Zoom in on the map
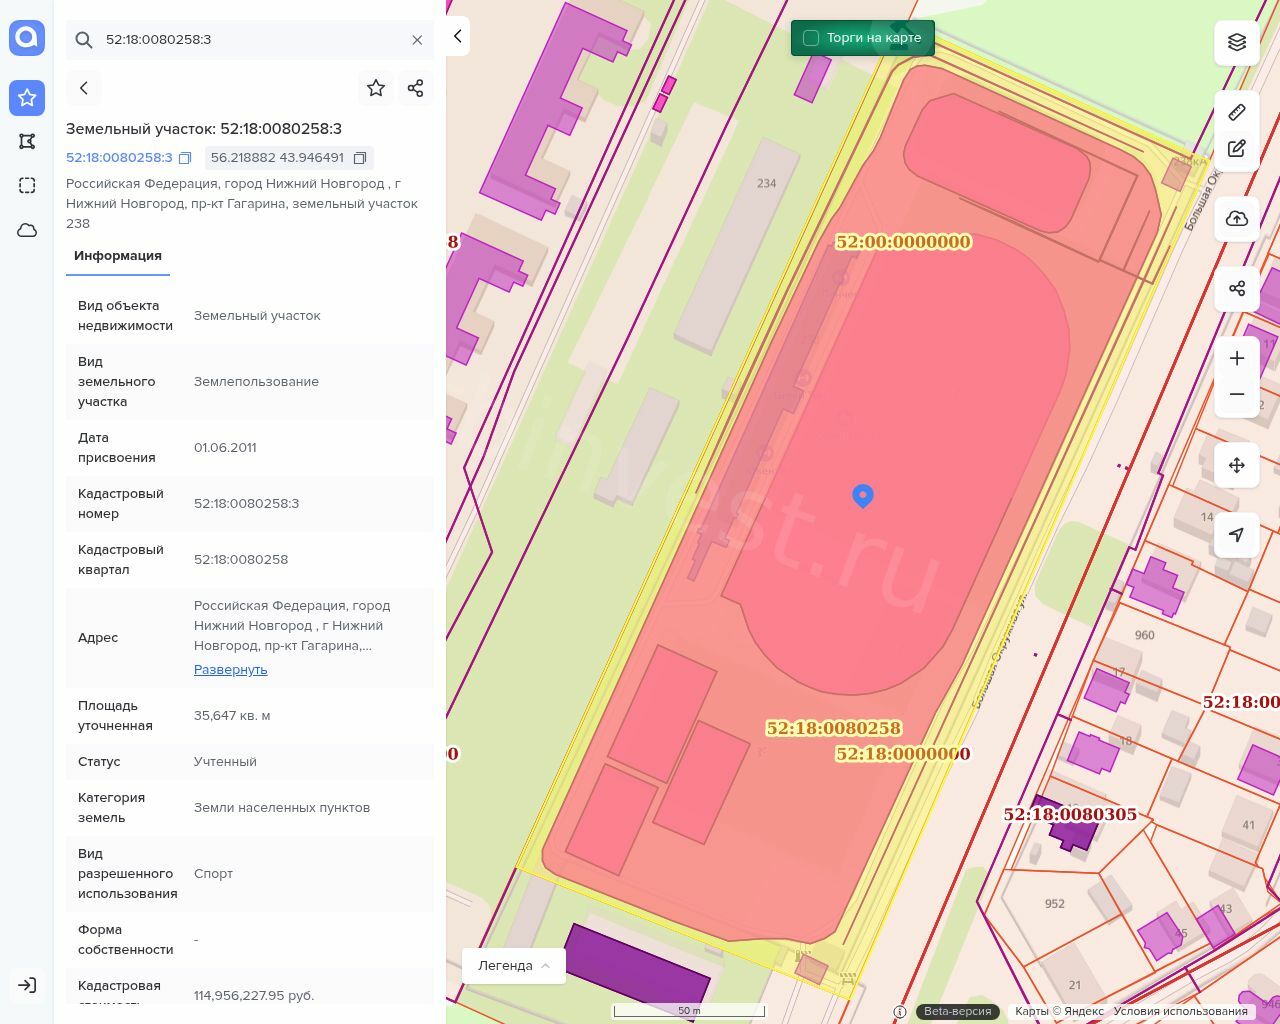Screen dimensions: 1280x1024 point(1237,358)
